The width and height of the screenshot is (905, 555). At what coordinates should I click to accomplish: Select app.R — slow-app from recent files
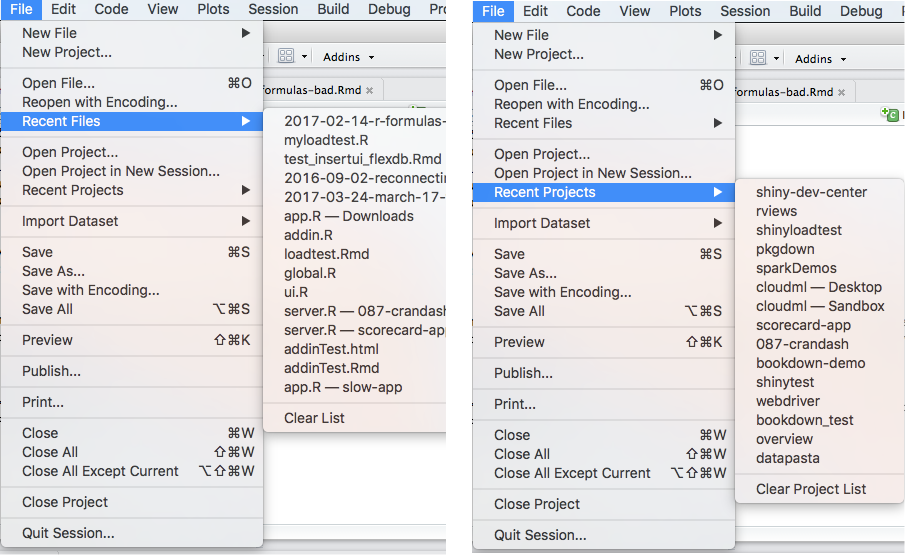342,387
